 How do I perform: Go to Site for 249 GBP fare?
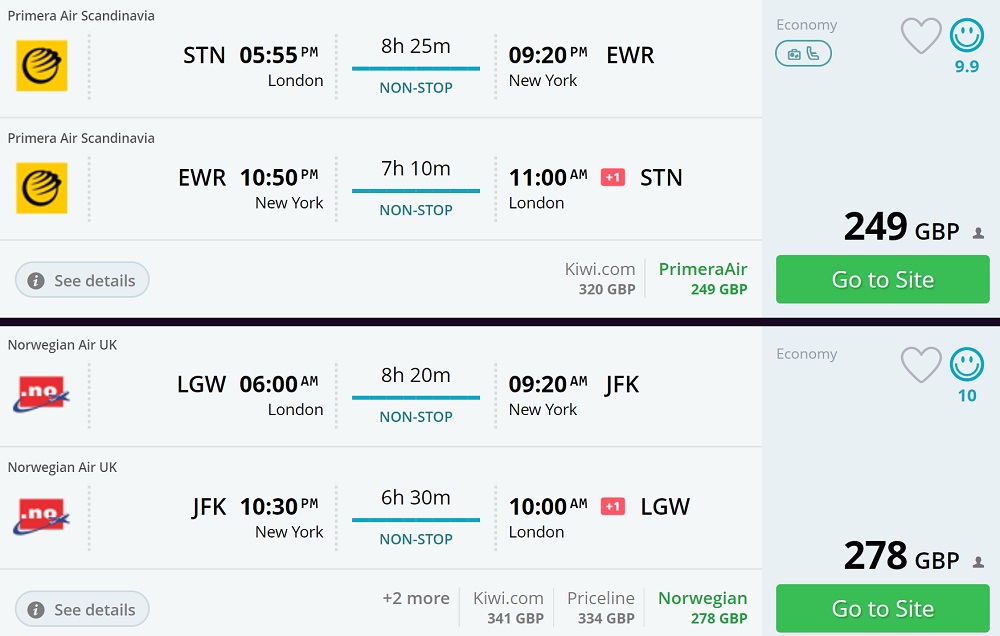[x=882, y=280]
